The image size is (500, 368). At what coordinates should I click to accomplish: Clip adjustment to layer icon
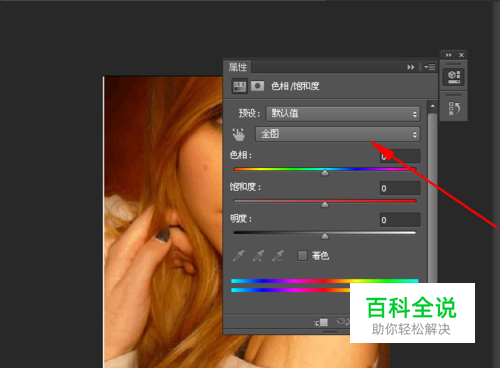[321, 322]
